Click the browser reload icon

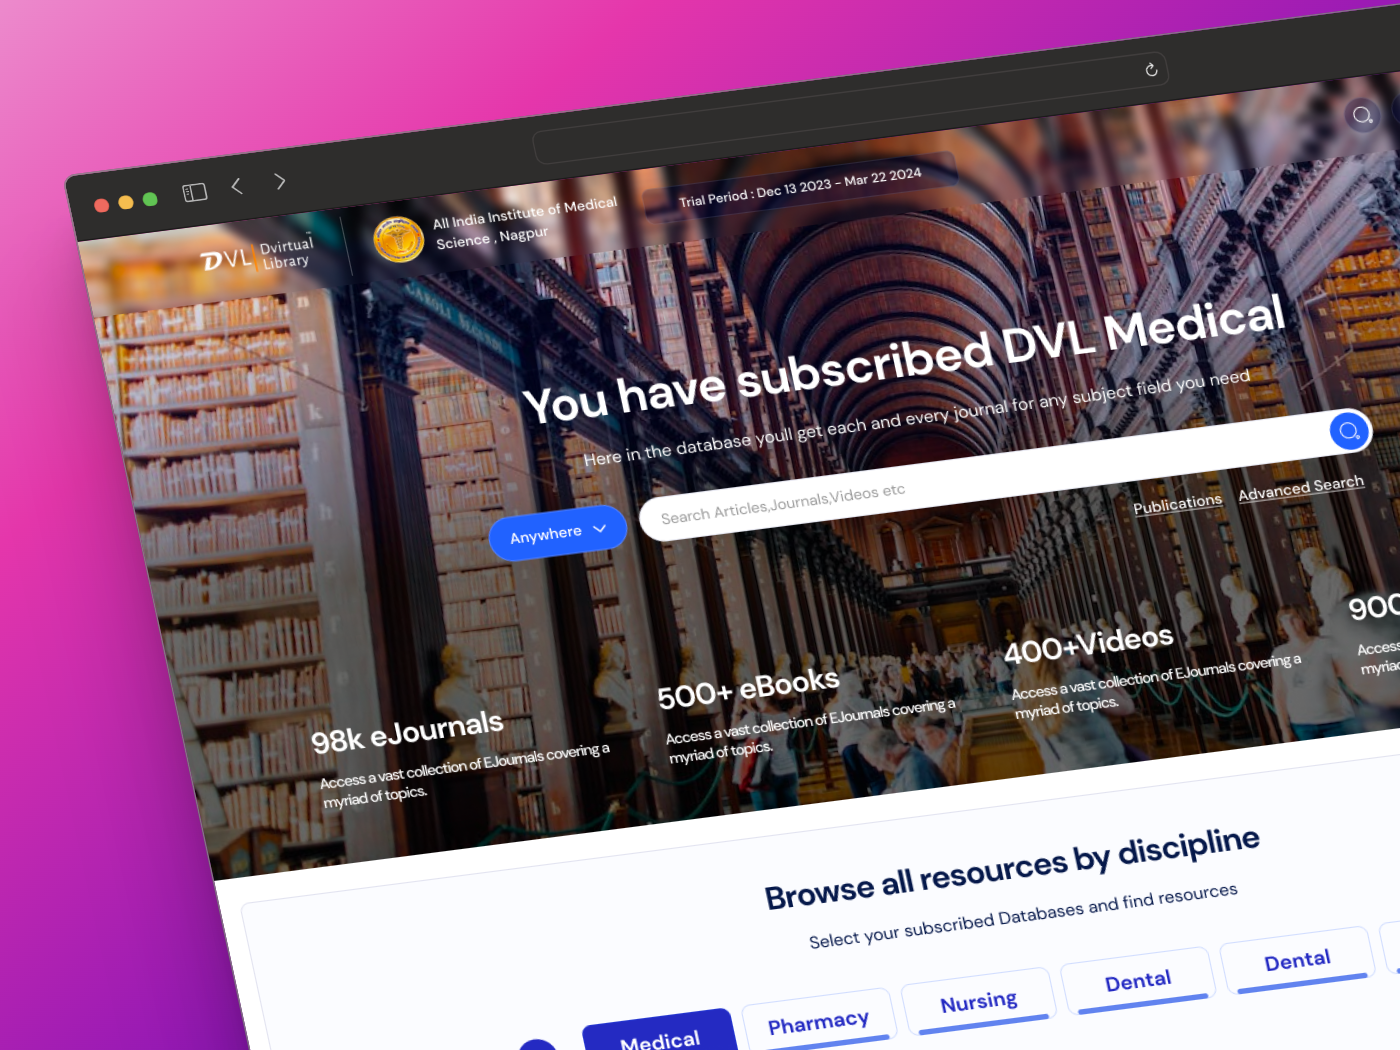tap(1151, 69)
